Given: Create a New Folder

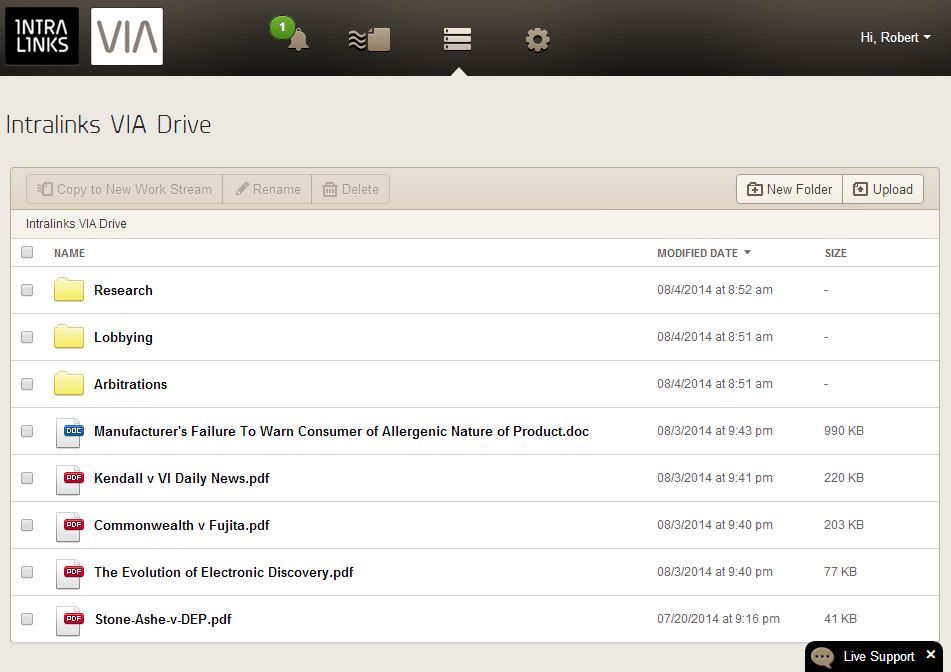Looking at the screenshot, I should click(x=790, y=189).
